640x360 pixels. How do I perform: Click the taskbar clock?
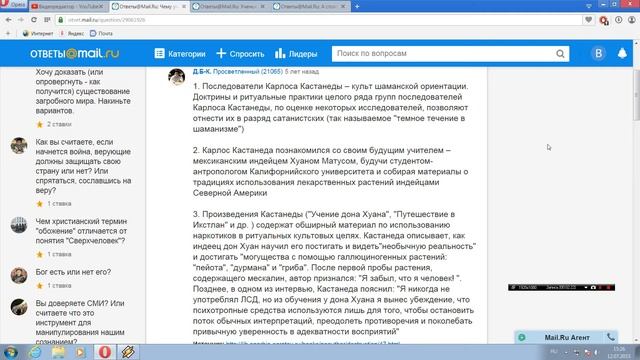tap(619, 352)
